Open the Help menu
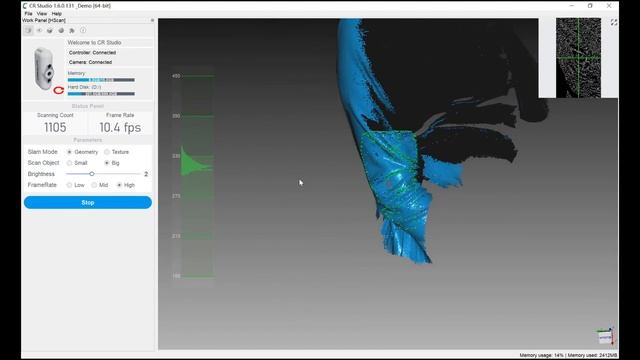This screenshot has height=360, width=640. click(56, 13)
